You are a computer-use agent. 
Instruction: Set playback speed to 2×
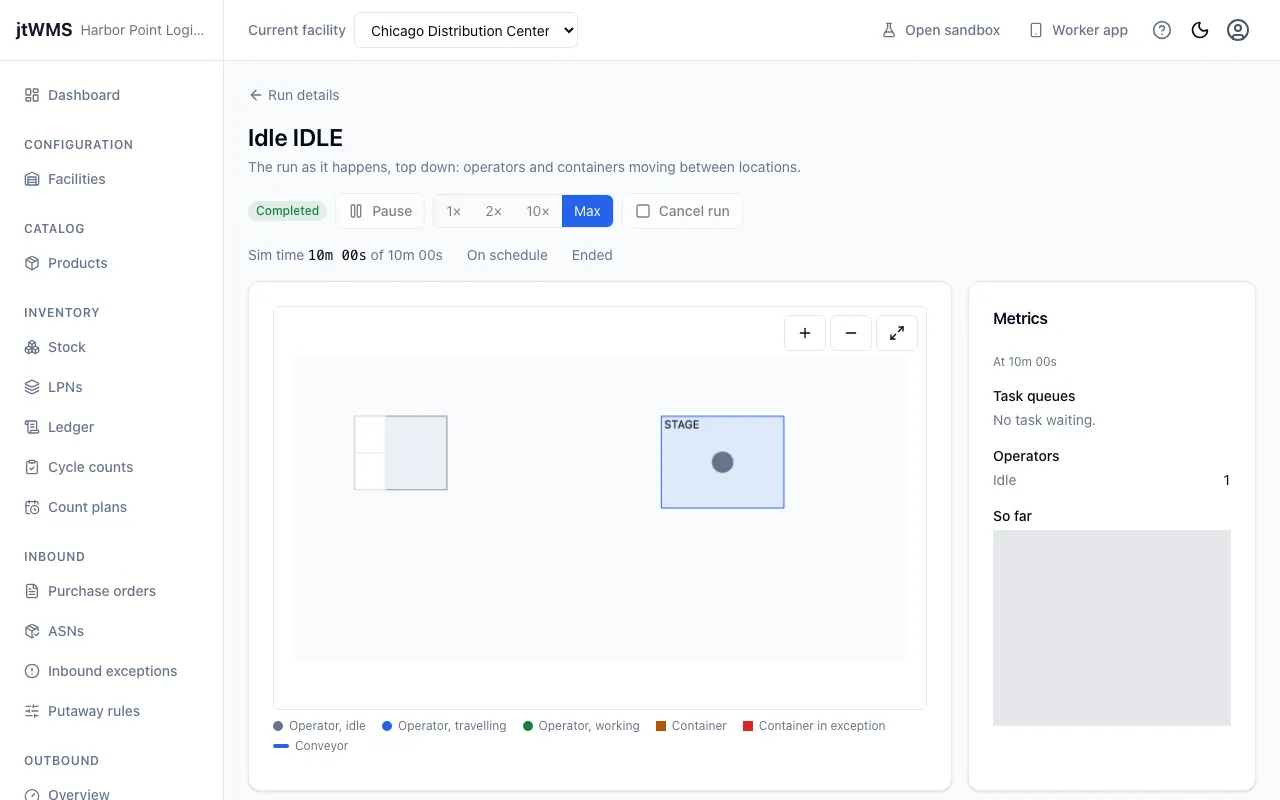point(494,211)
